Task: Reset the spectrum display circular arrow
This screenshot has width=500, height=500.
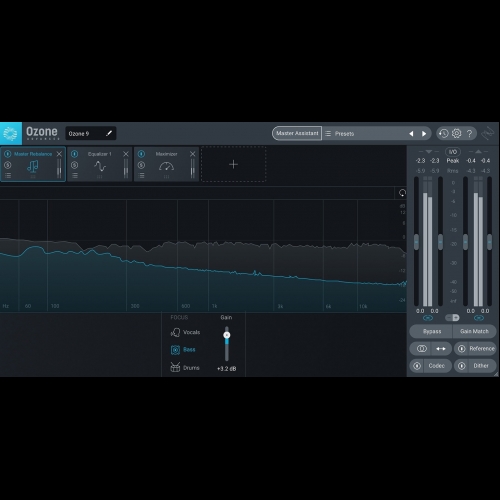Action: [402, 193]
